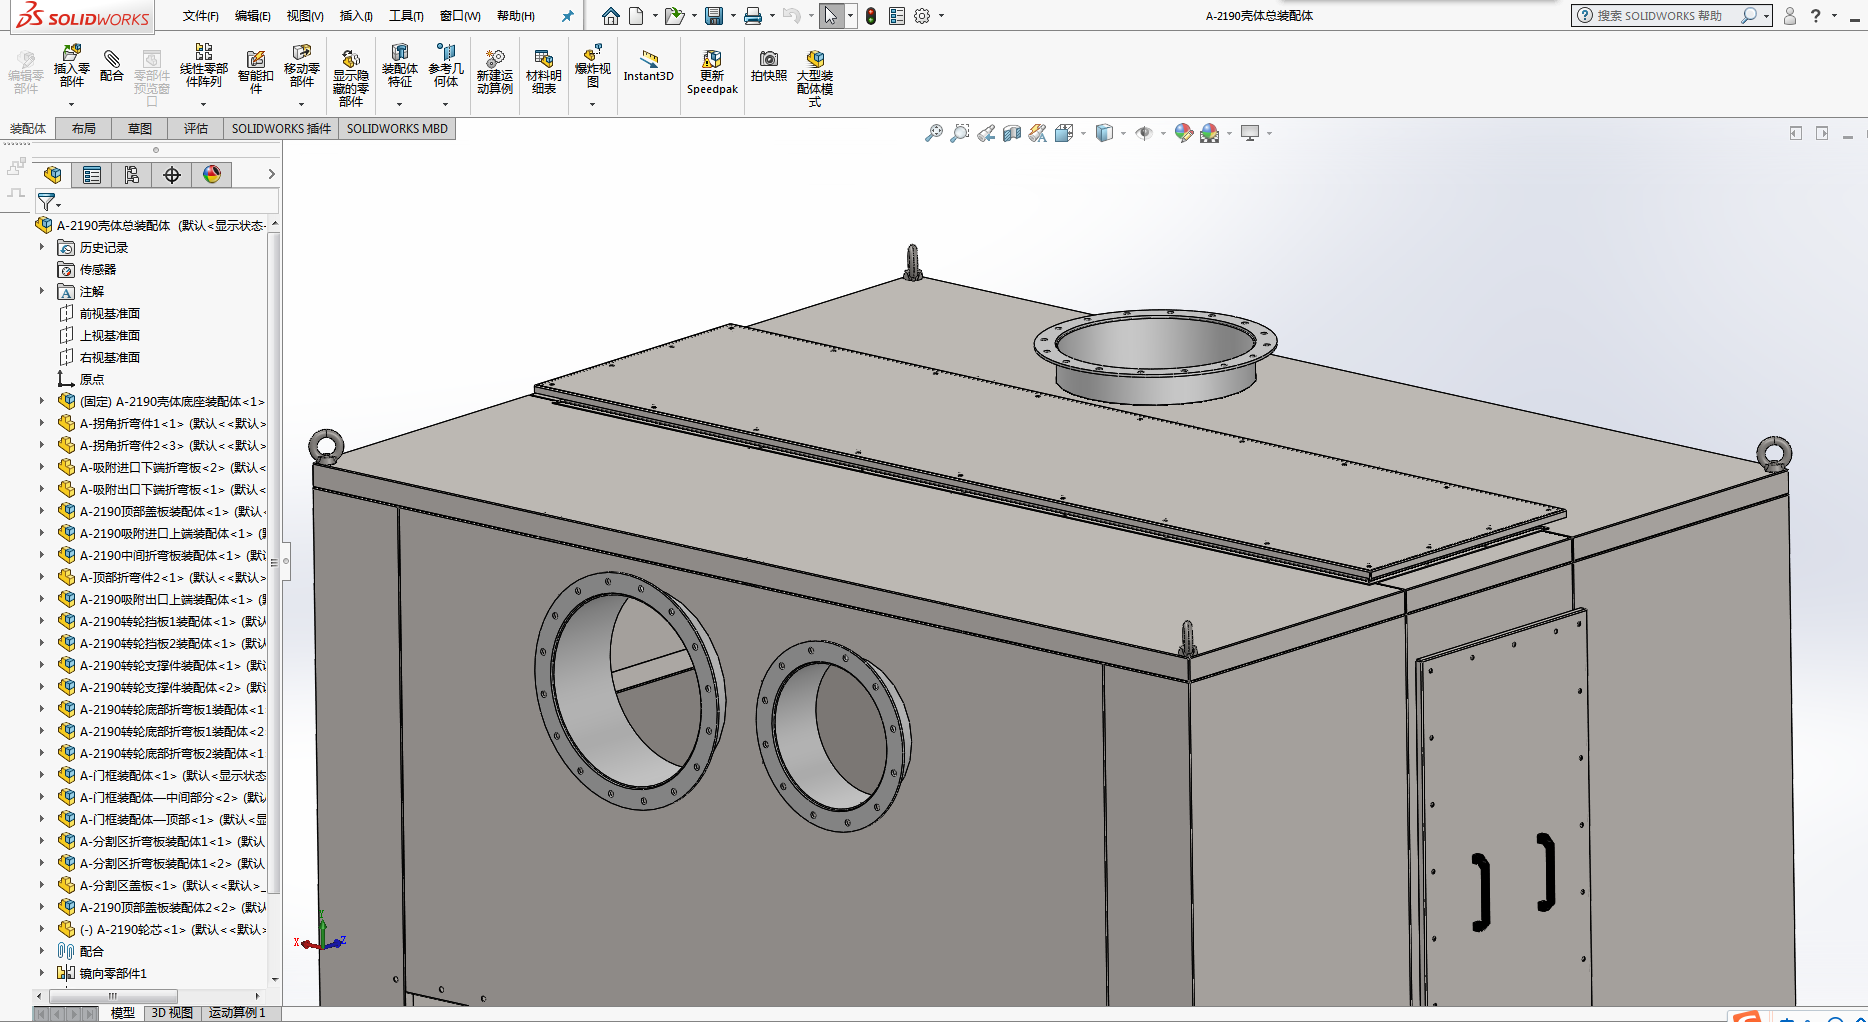Click the 搜索 SOLIDWORKS 帮助 search field
1868x1022 pixels.
[1660, 16]
